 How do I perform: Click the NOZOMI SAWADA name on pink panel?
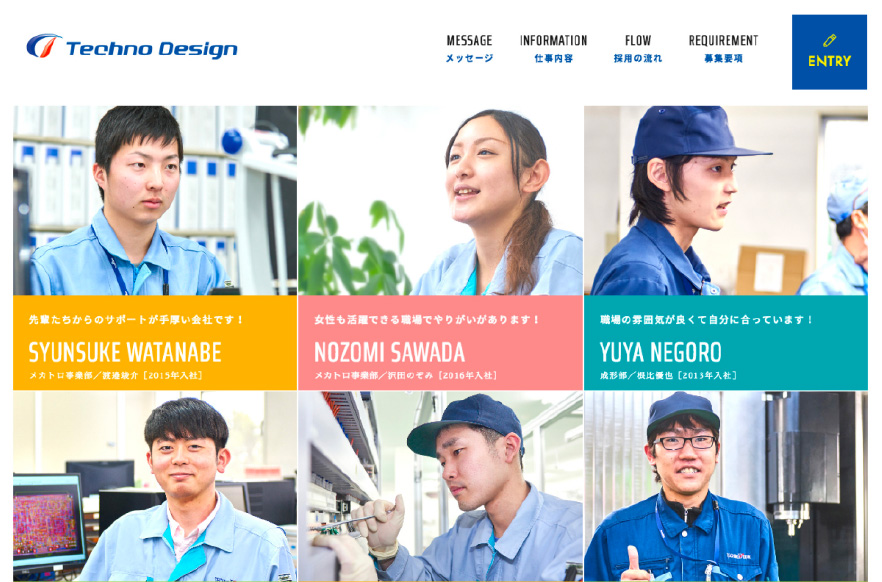(390, 353)
